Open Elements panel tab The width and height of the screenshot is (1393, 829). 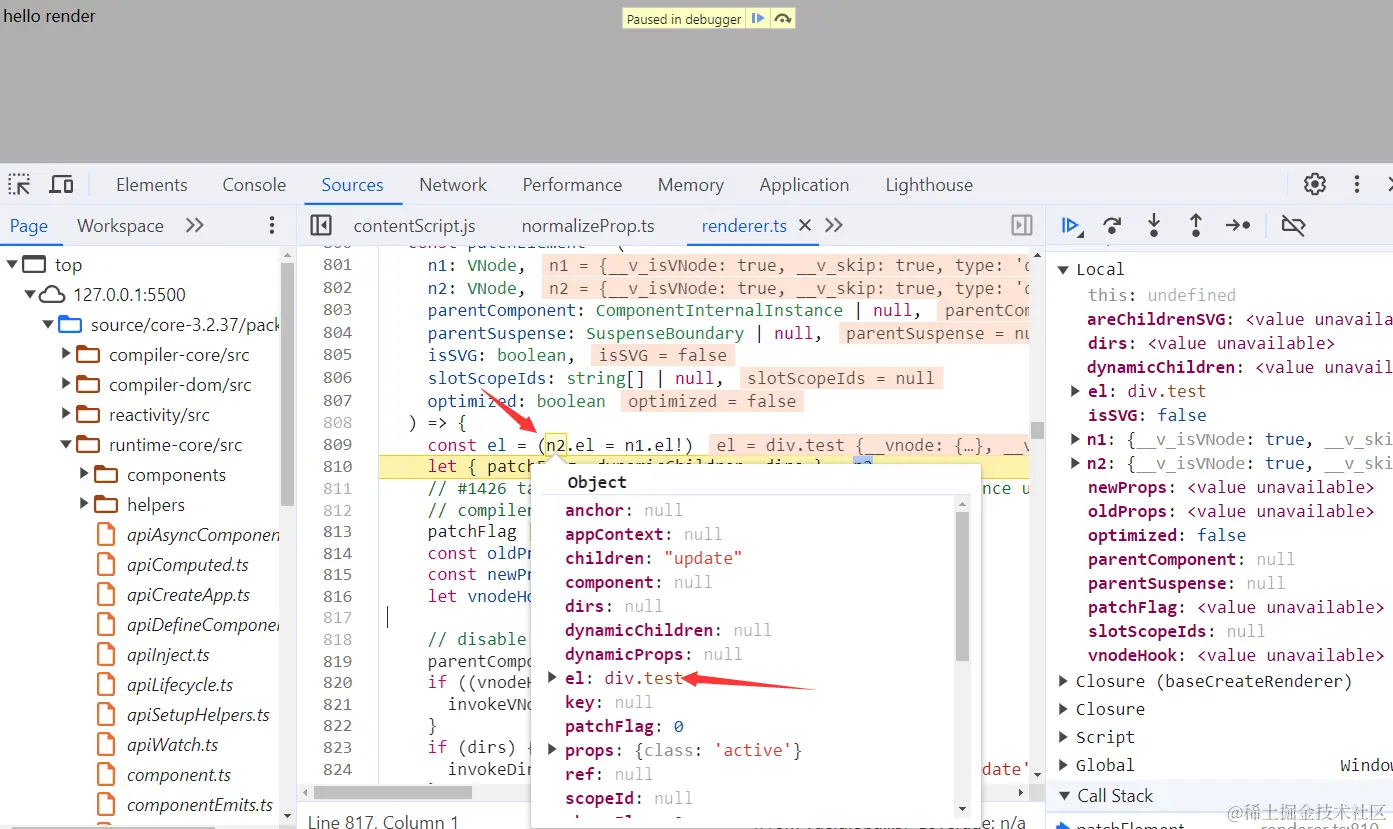tap(152, 184)
